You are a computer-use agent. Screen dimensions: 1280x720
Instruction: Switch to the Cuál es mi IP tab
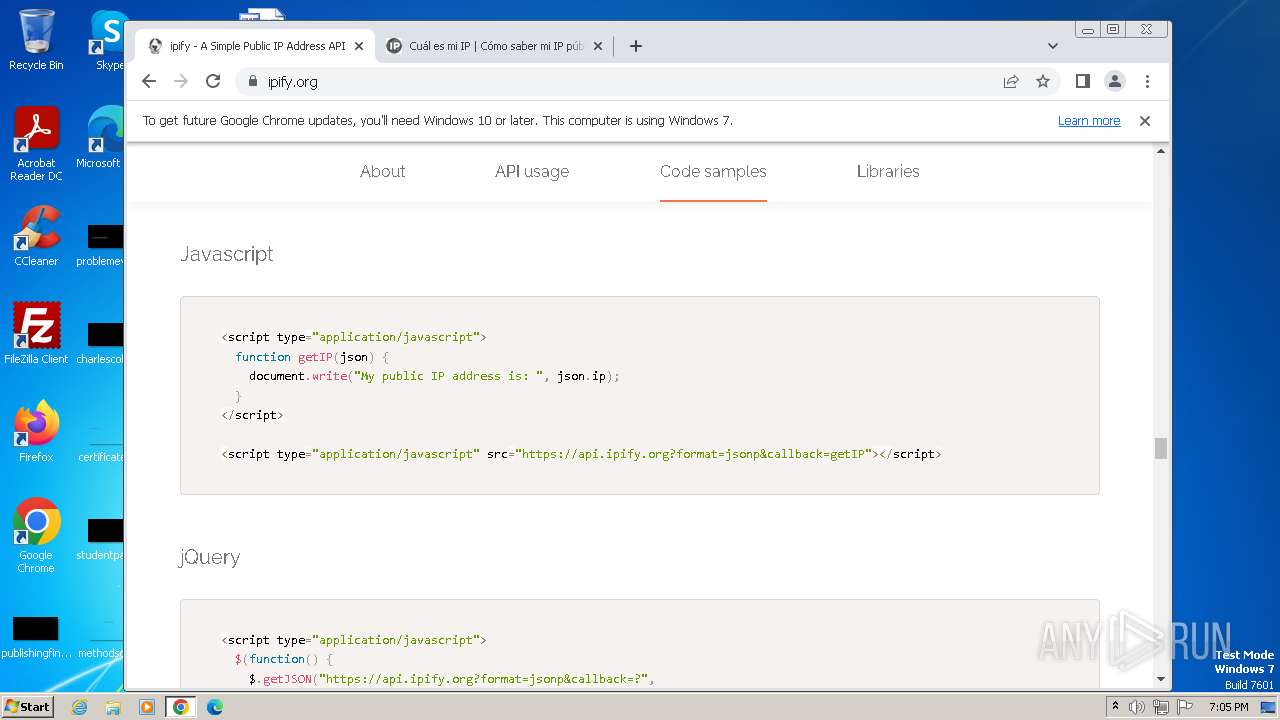tap(495, 46)
